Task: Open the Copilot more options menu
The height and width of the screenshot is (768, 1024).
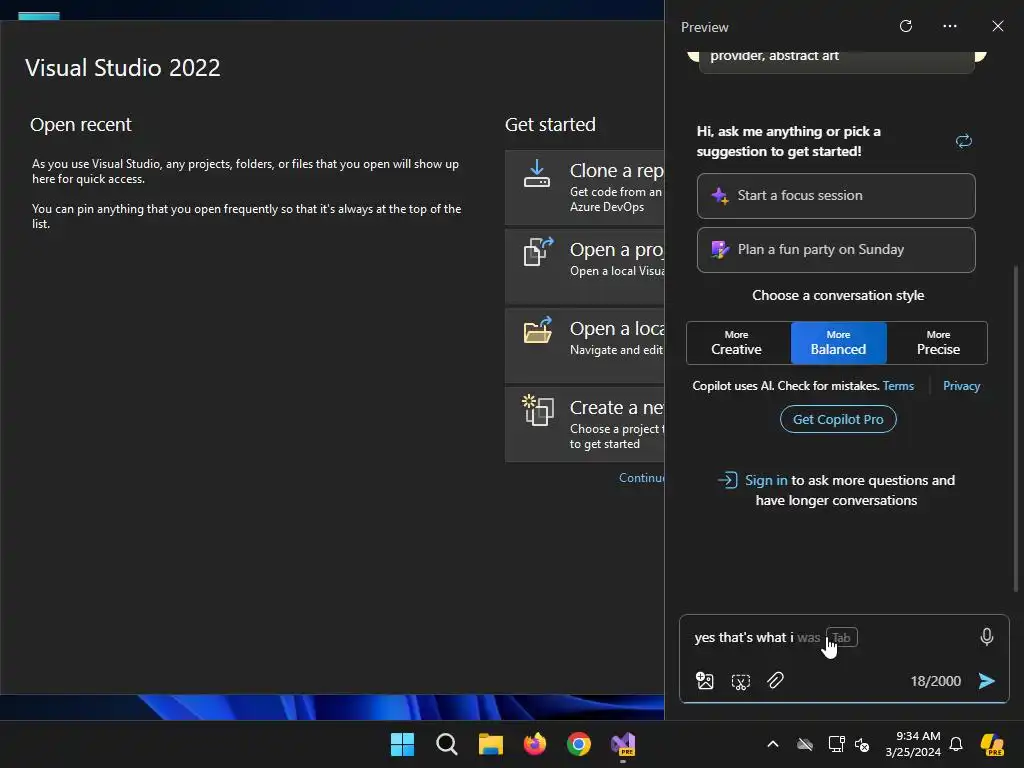Action: point(950,26)
